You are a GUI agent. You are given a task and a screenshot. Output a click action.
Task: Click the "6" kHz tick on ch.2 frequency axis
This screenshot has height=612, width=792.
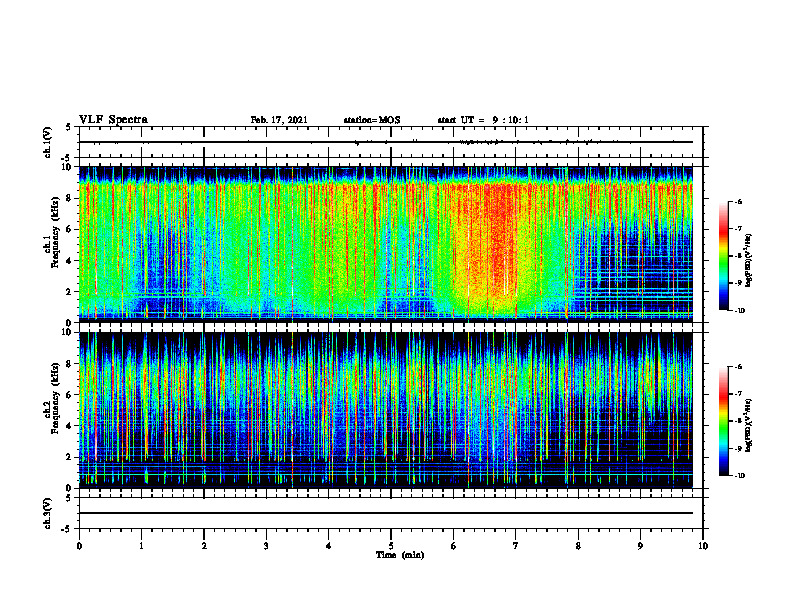70,395
